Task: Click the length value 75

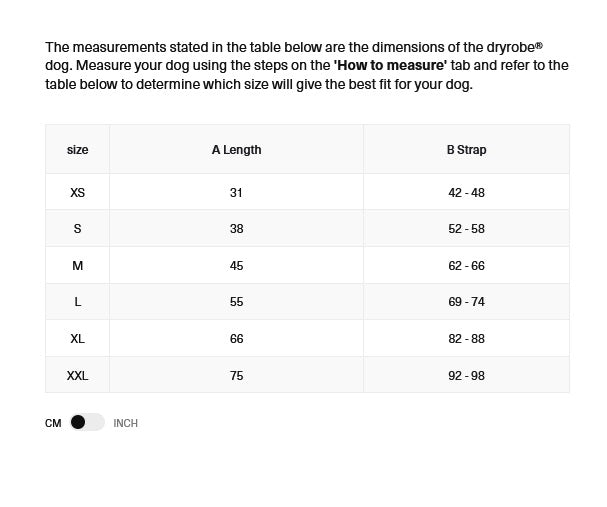Action: (x=236, y=376)
